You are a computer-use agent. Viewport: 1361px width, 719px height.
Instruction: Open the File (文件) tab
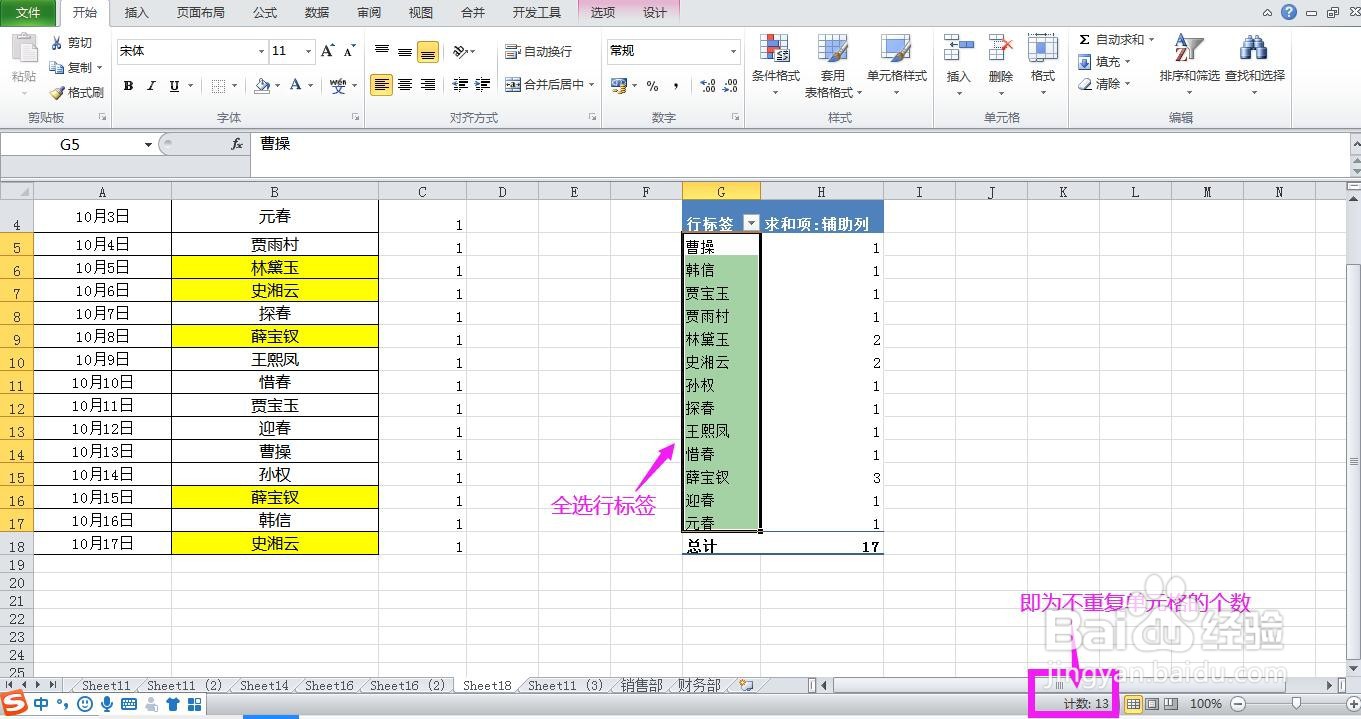29,13
